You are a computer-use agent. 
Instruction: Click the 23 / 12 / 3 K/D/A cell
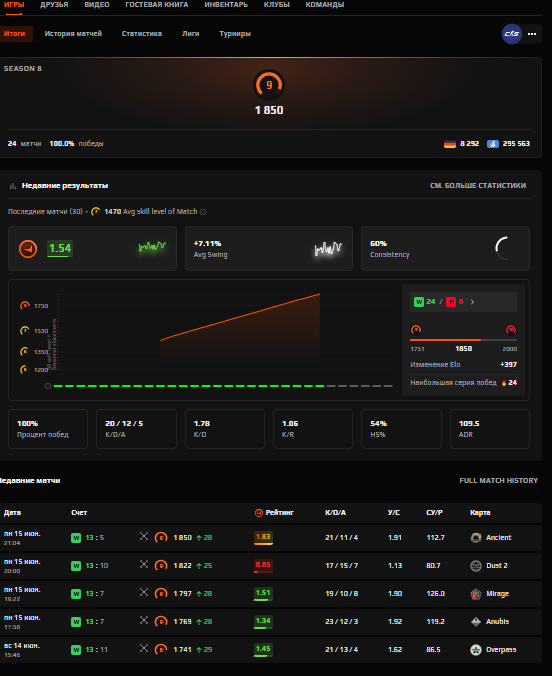tap(342, 622)
